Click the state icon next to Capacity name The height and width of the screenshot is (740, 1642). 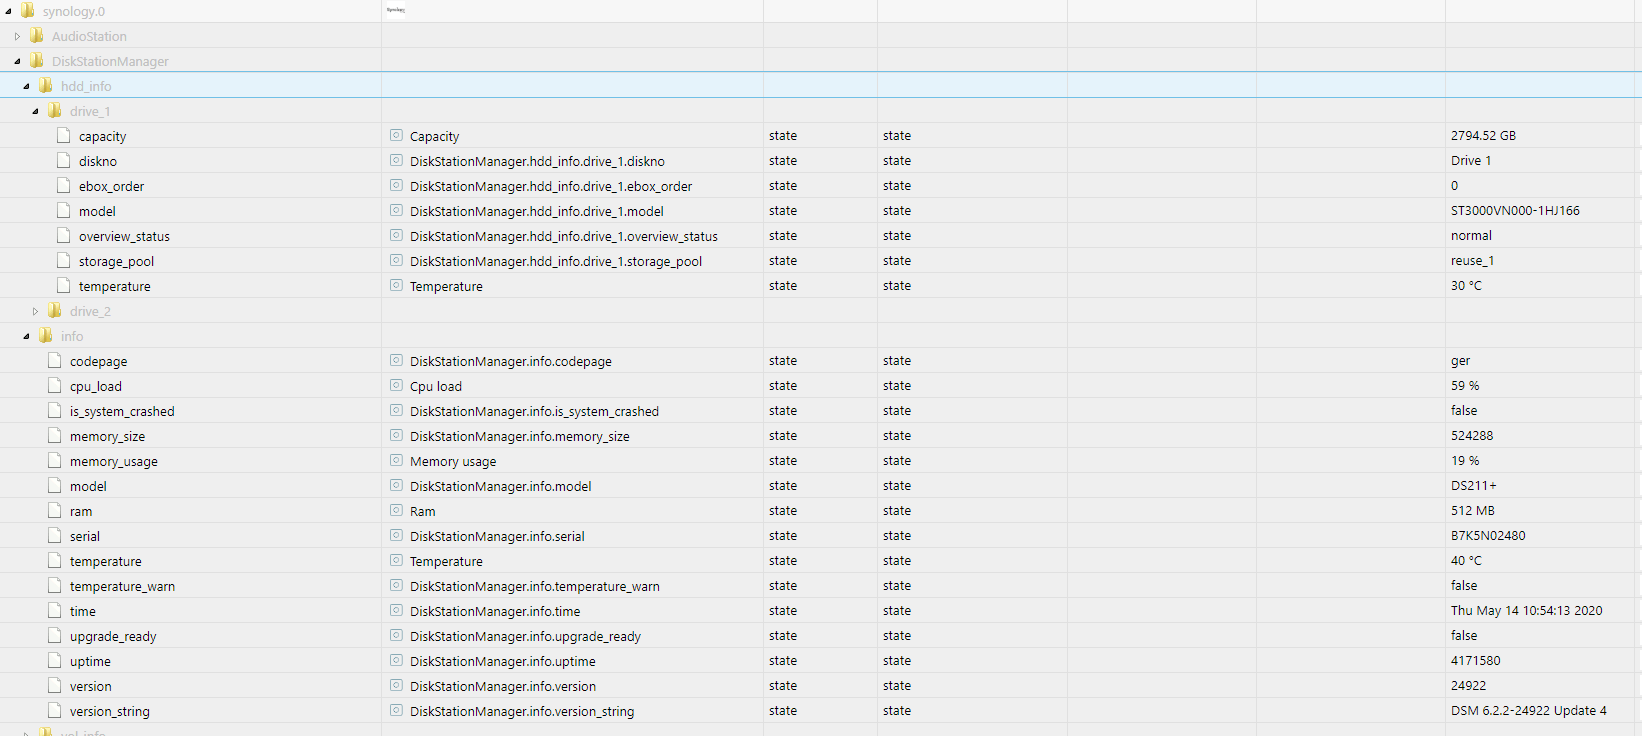[x=396, y=135]
